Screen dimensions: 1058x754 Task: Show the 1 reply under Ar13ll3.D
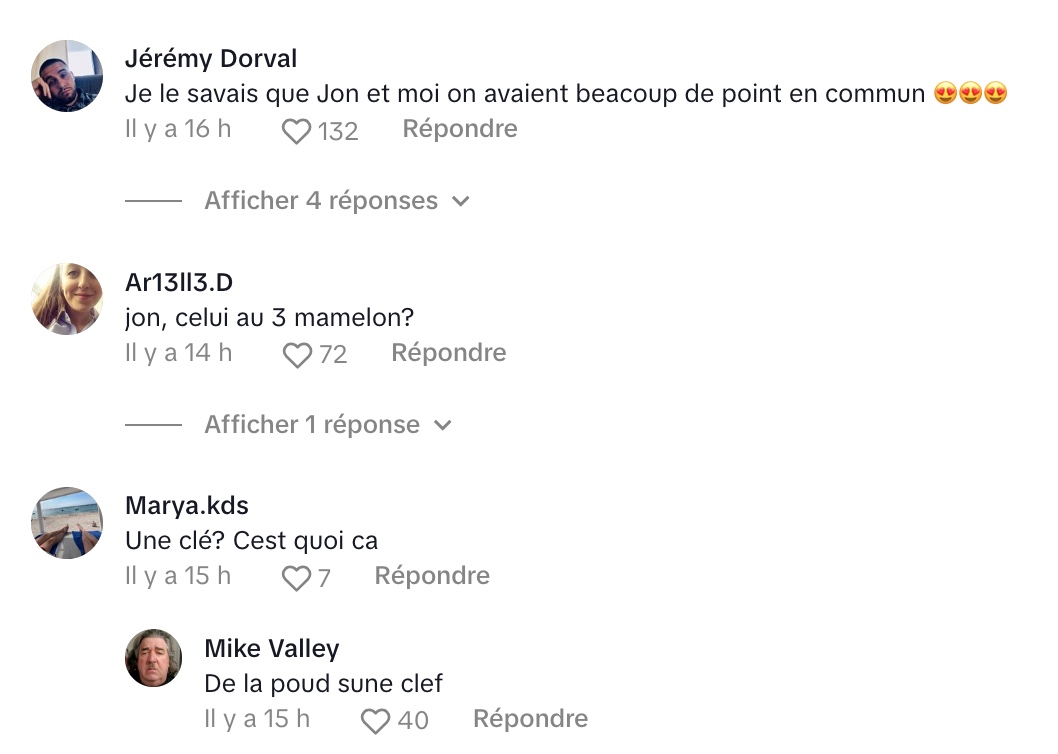pyautogui.click(x=312, y=425)
